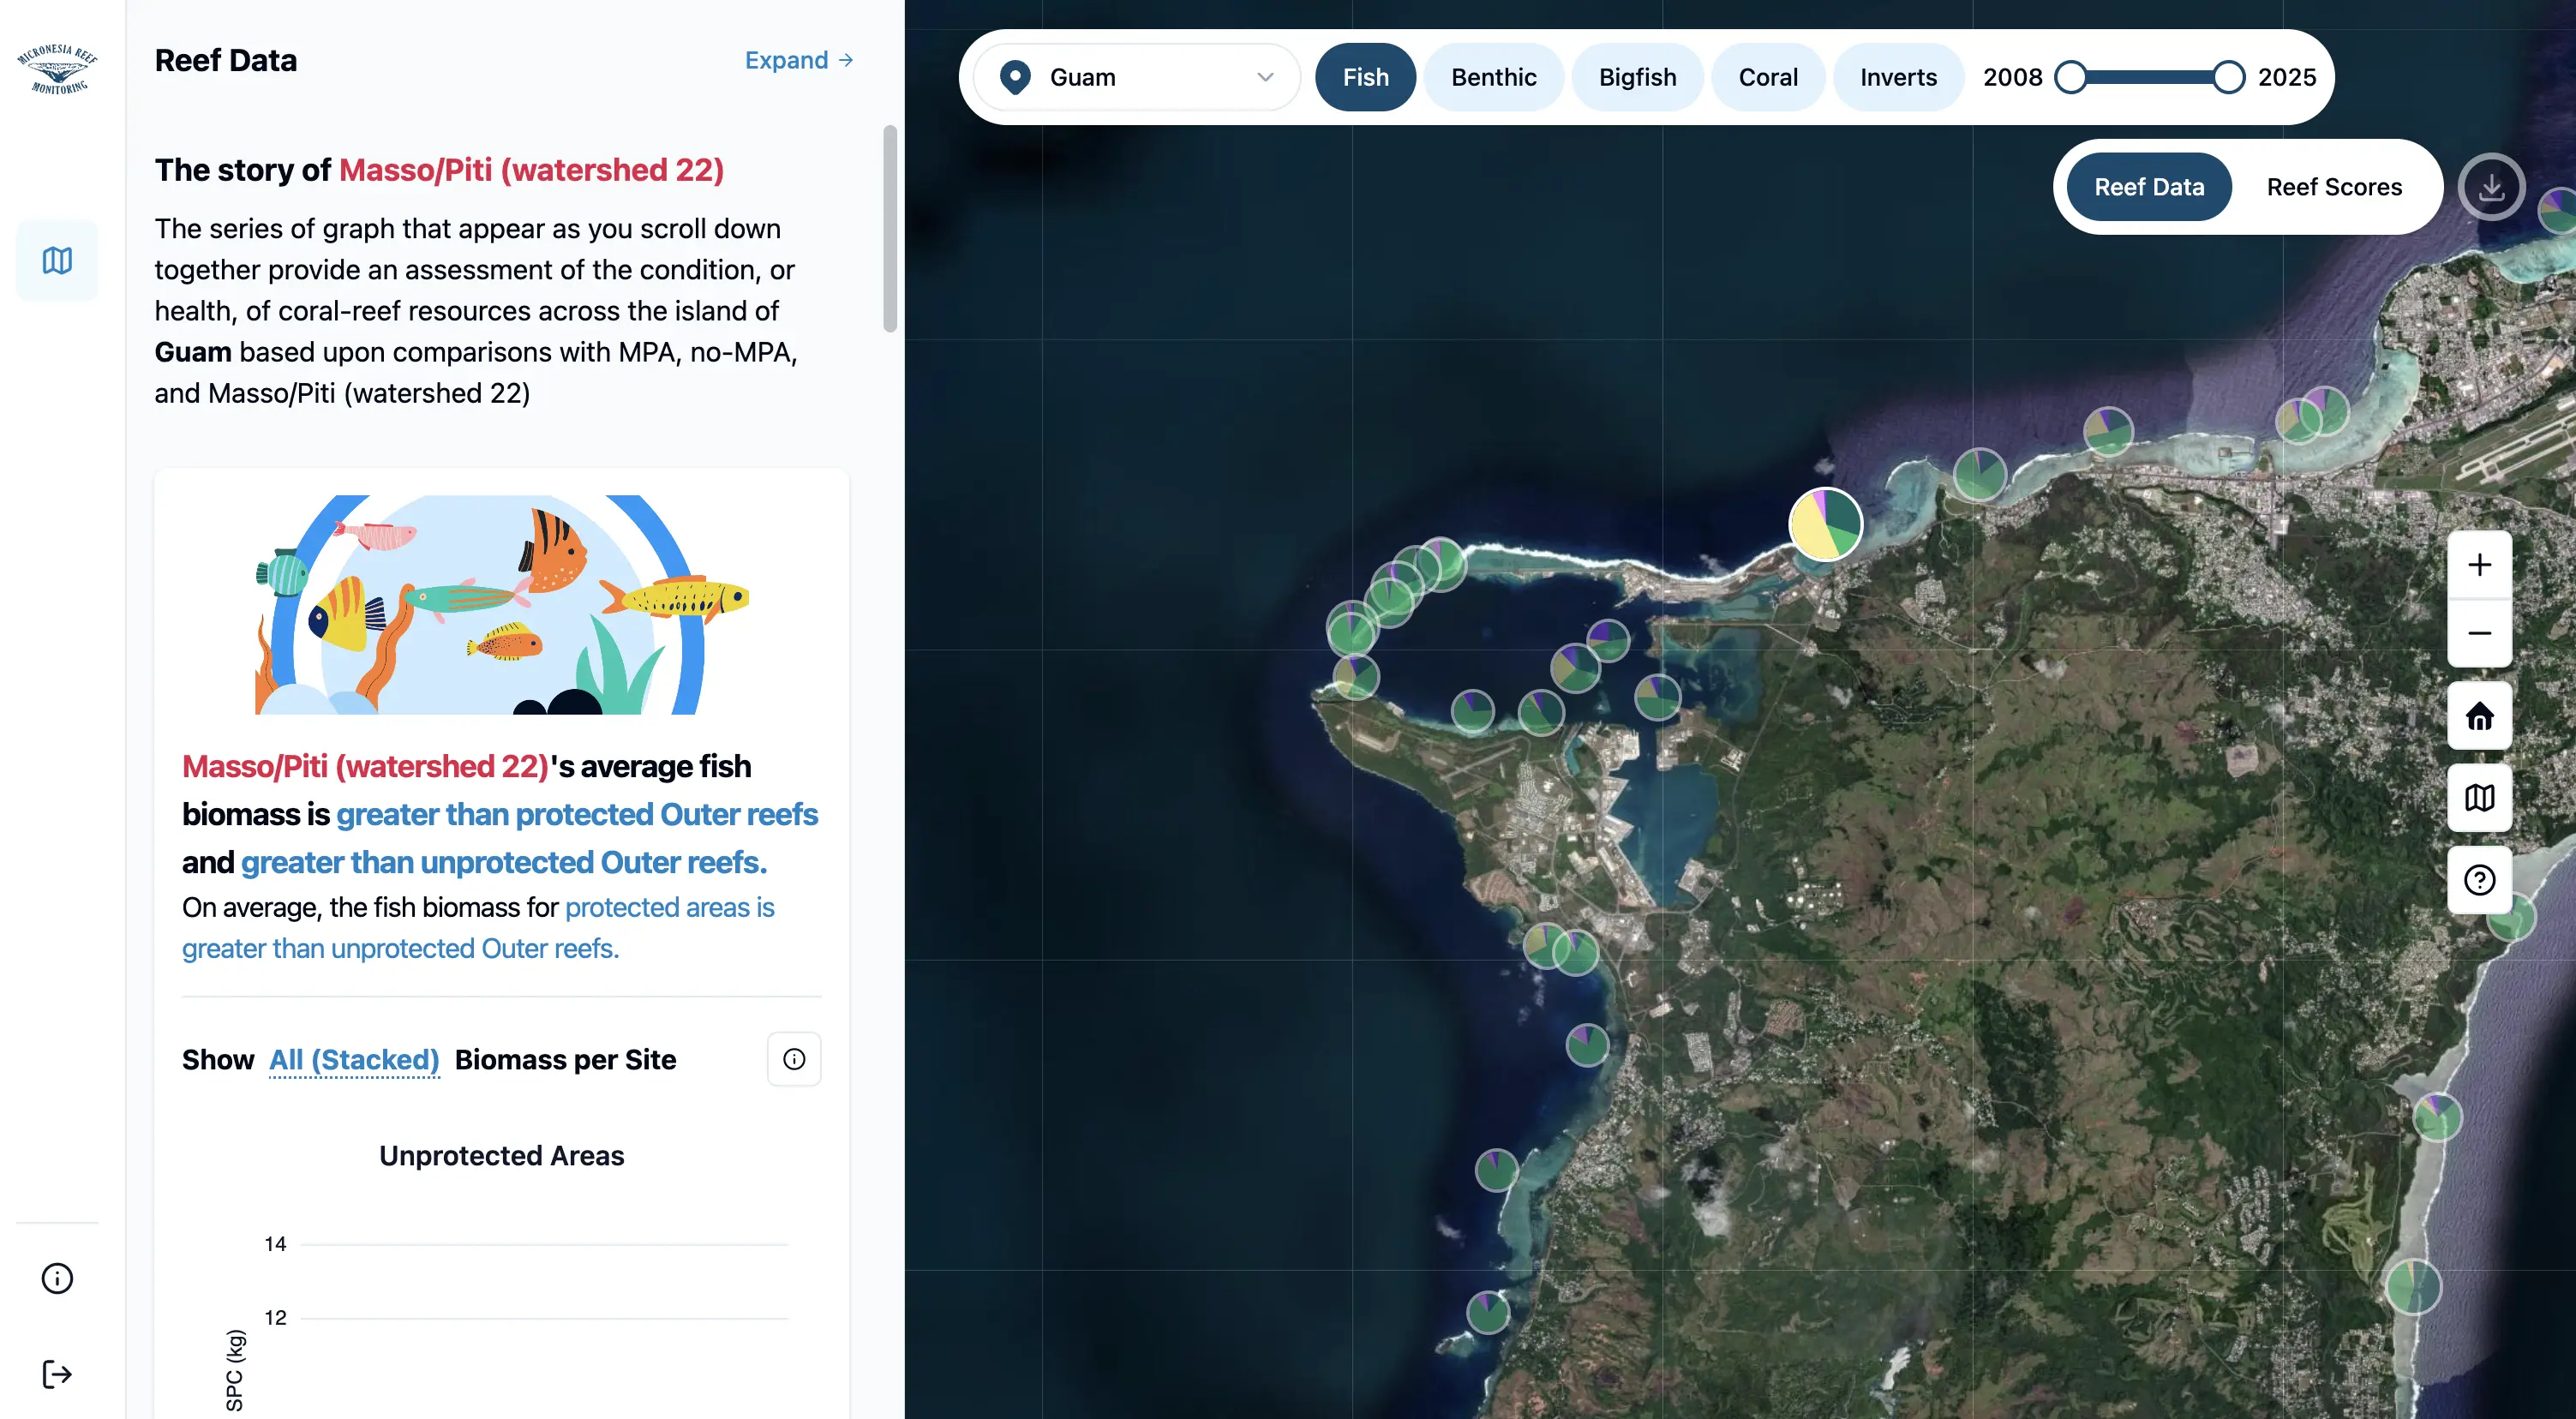Image resolution: width=2576 pixels, height=1419 pixels.
Task: Open the All (Stacked) show selector
Action: pos(354,1060)
